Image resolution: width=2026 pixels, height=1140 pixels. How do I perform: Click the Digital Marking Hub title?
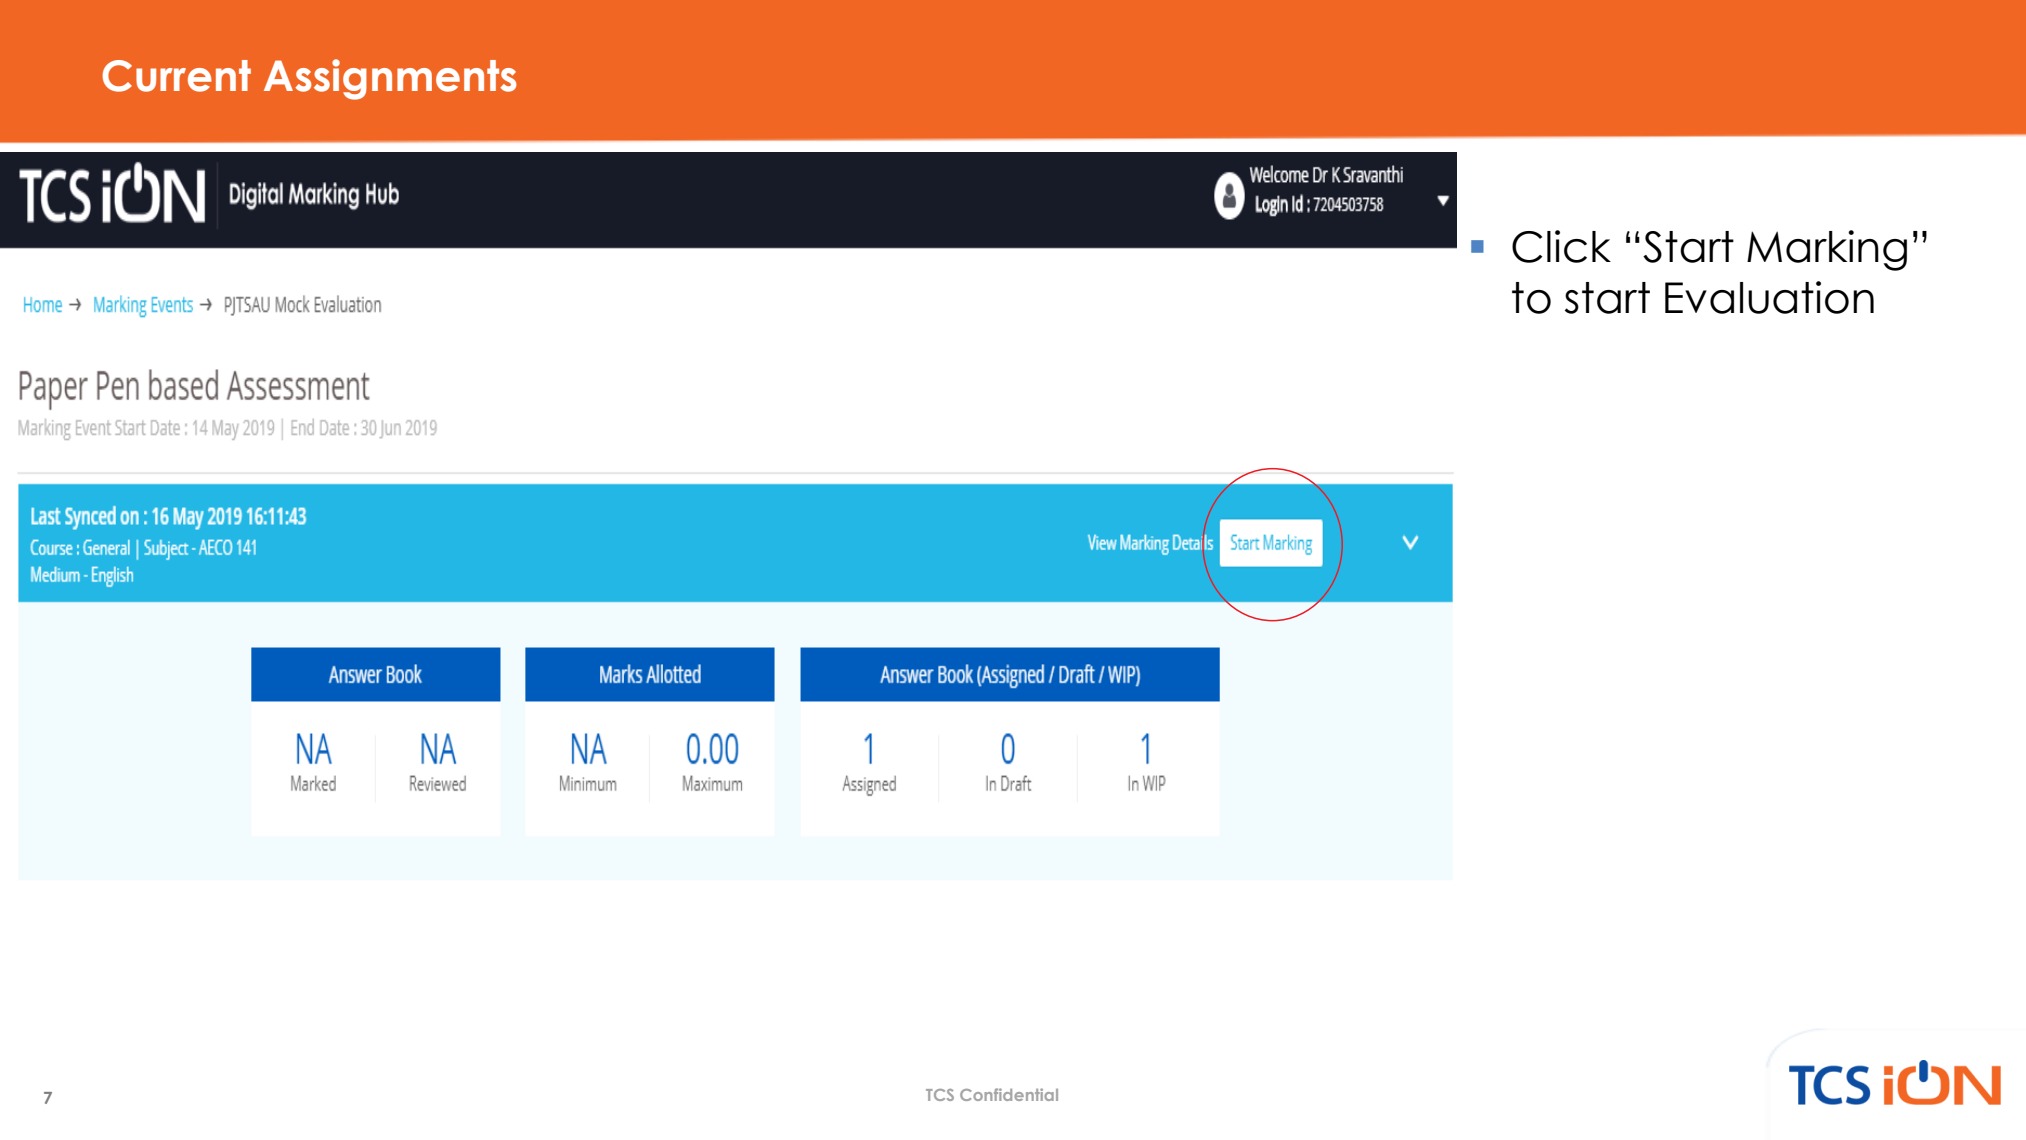click(x=314, y=195)
